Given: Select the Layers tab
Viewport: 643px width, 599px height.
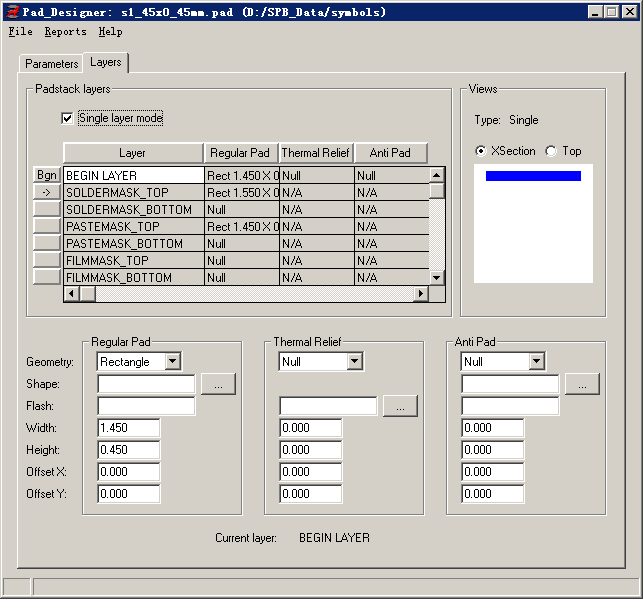Looking at the screenshot, I should pos(106,62).
